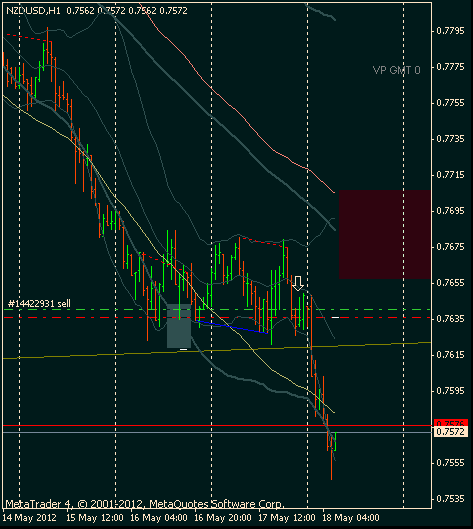Select the red dashed stop level line
The image size is (473, 529).
tap(217, 317)
